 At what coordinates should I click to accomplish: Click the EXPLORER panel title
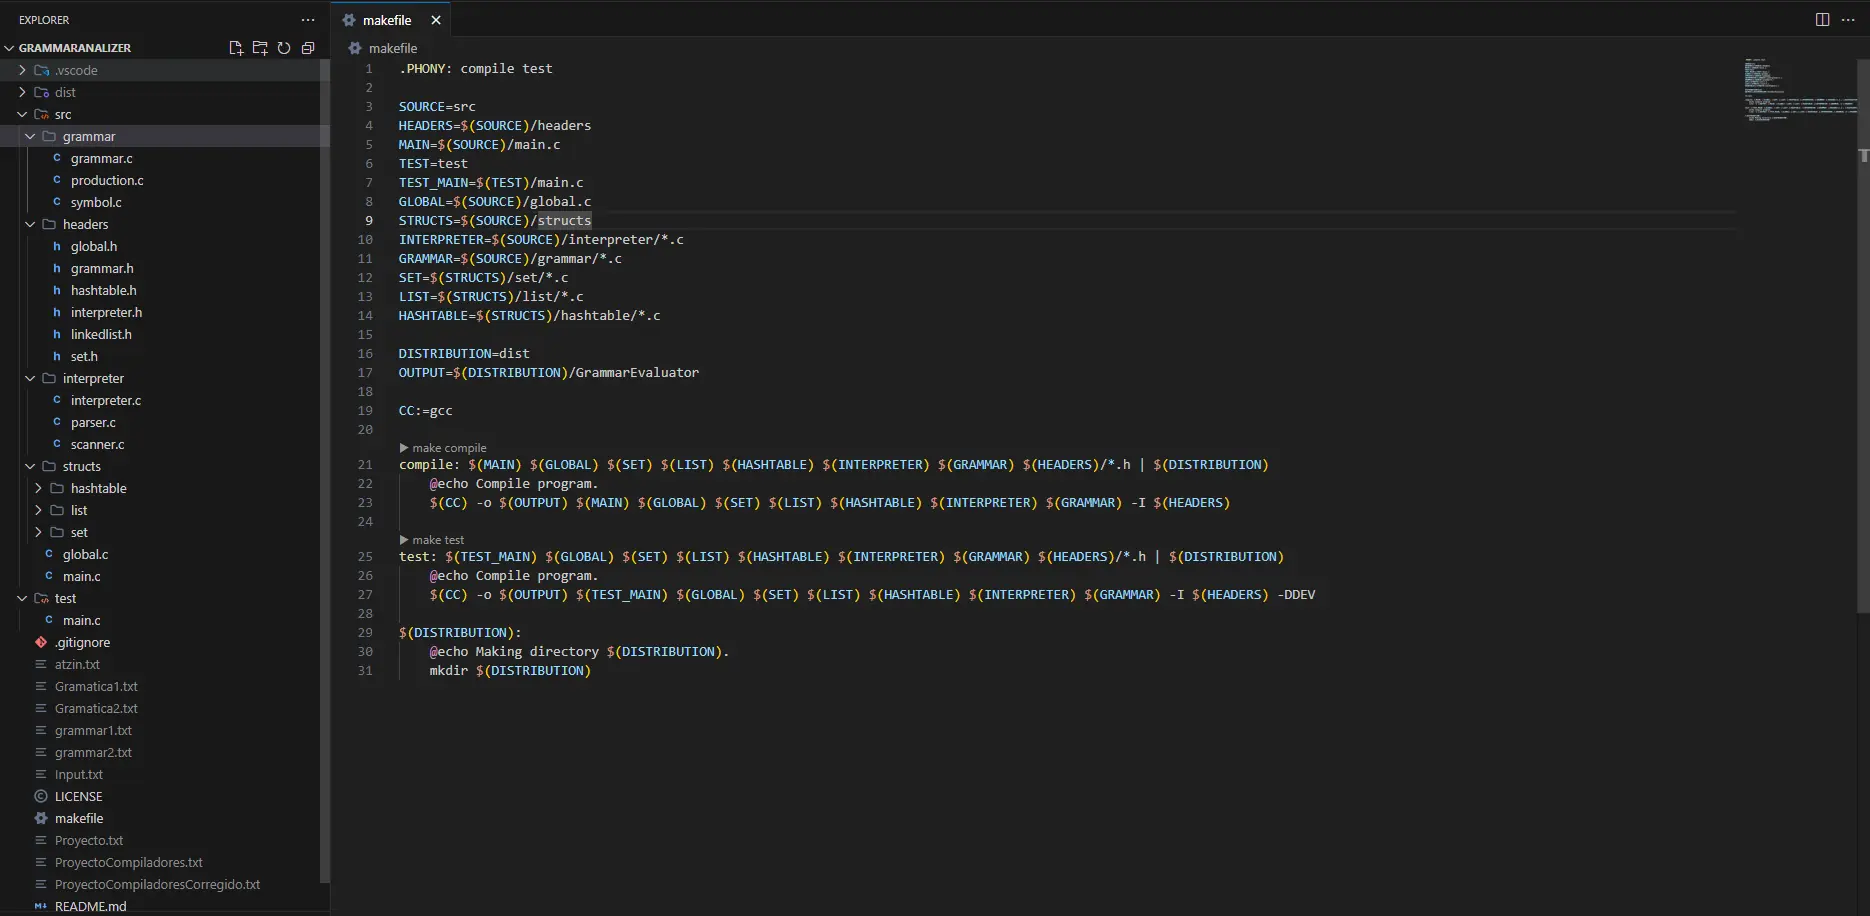(44, 20)
